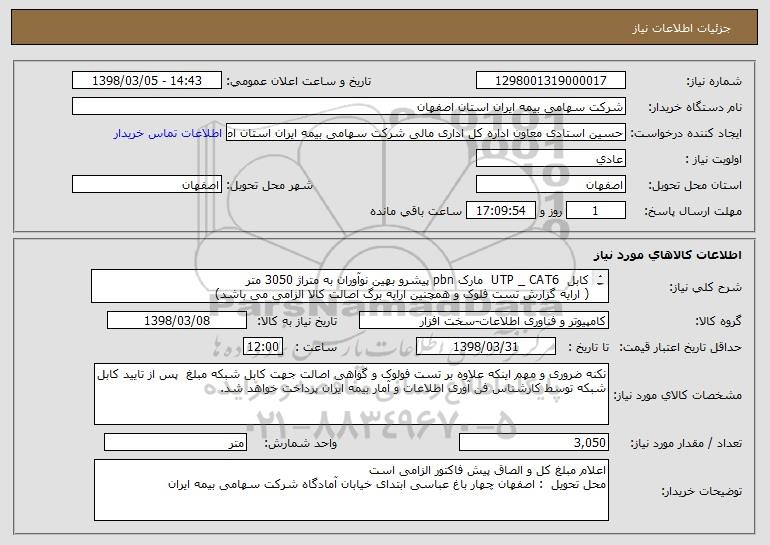The image size is (770, 545).
Task: Click the شماره نیاز field 1298001319000017
Action: (550, 81)
